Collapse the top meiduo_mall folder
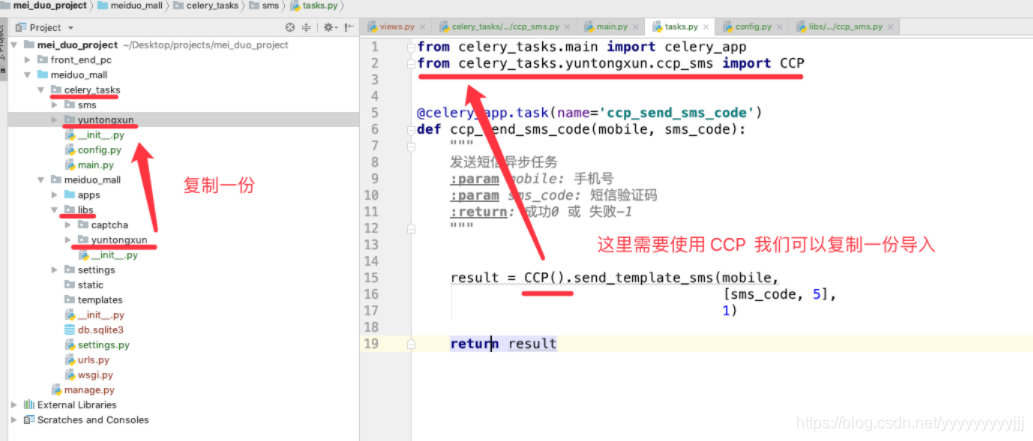Viewport: 1033px width, 441px height. [x=28, y=75]
